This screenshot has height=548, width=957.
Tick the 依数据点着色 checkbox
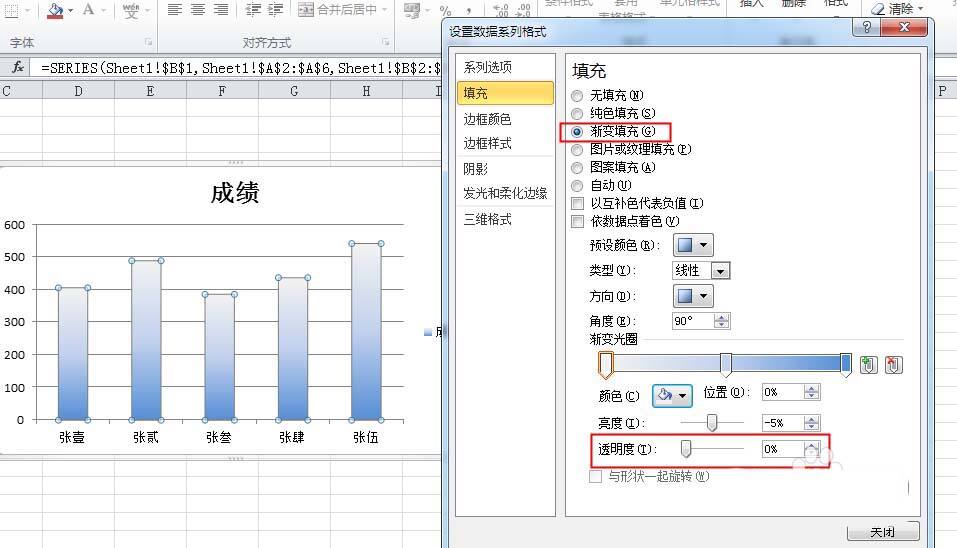click(x=577, y=221)
